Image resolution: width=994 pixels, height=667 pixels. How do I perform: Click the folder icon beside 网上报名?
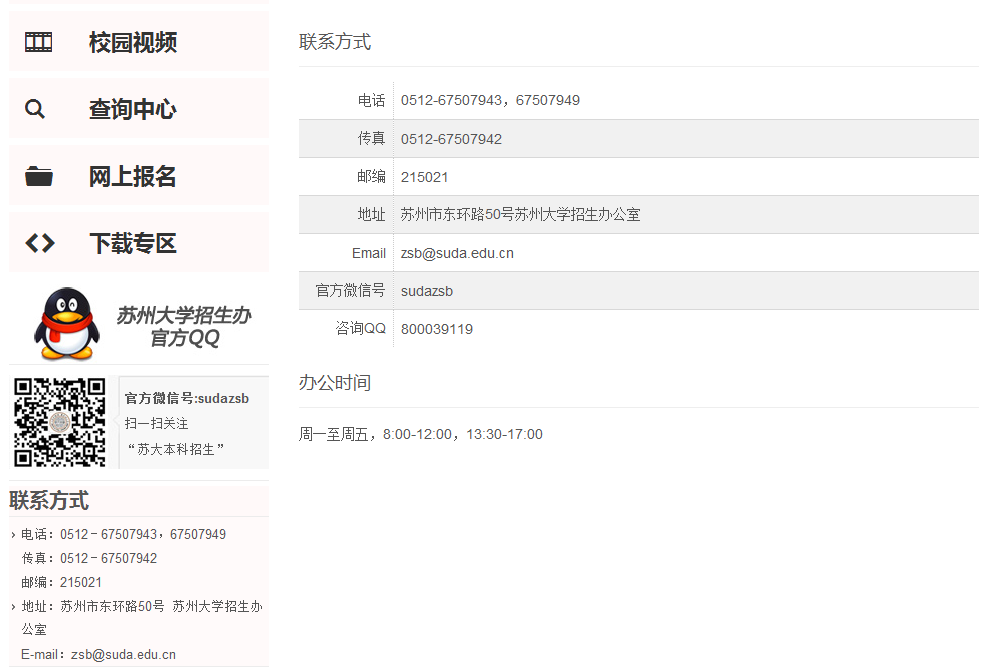pos(39,176)
